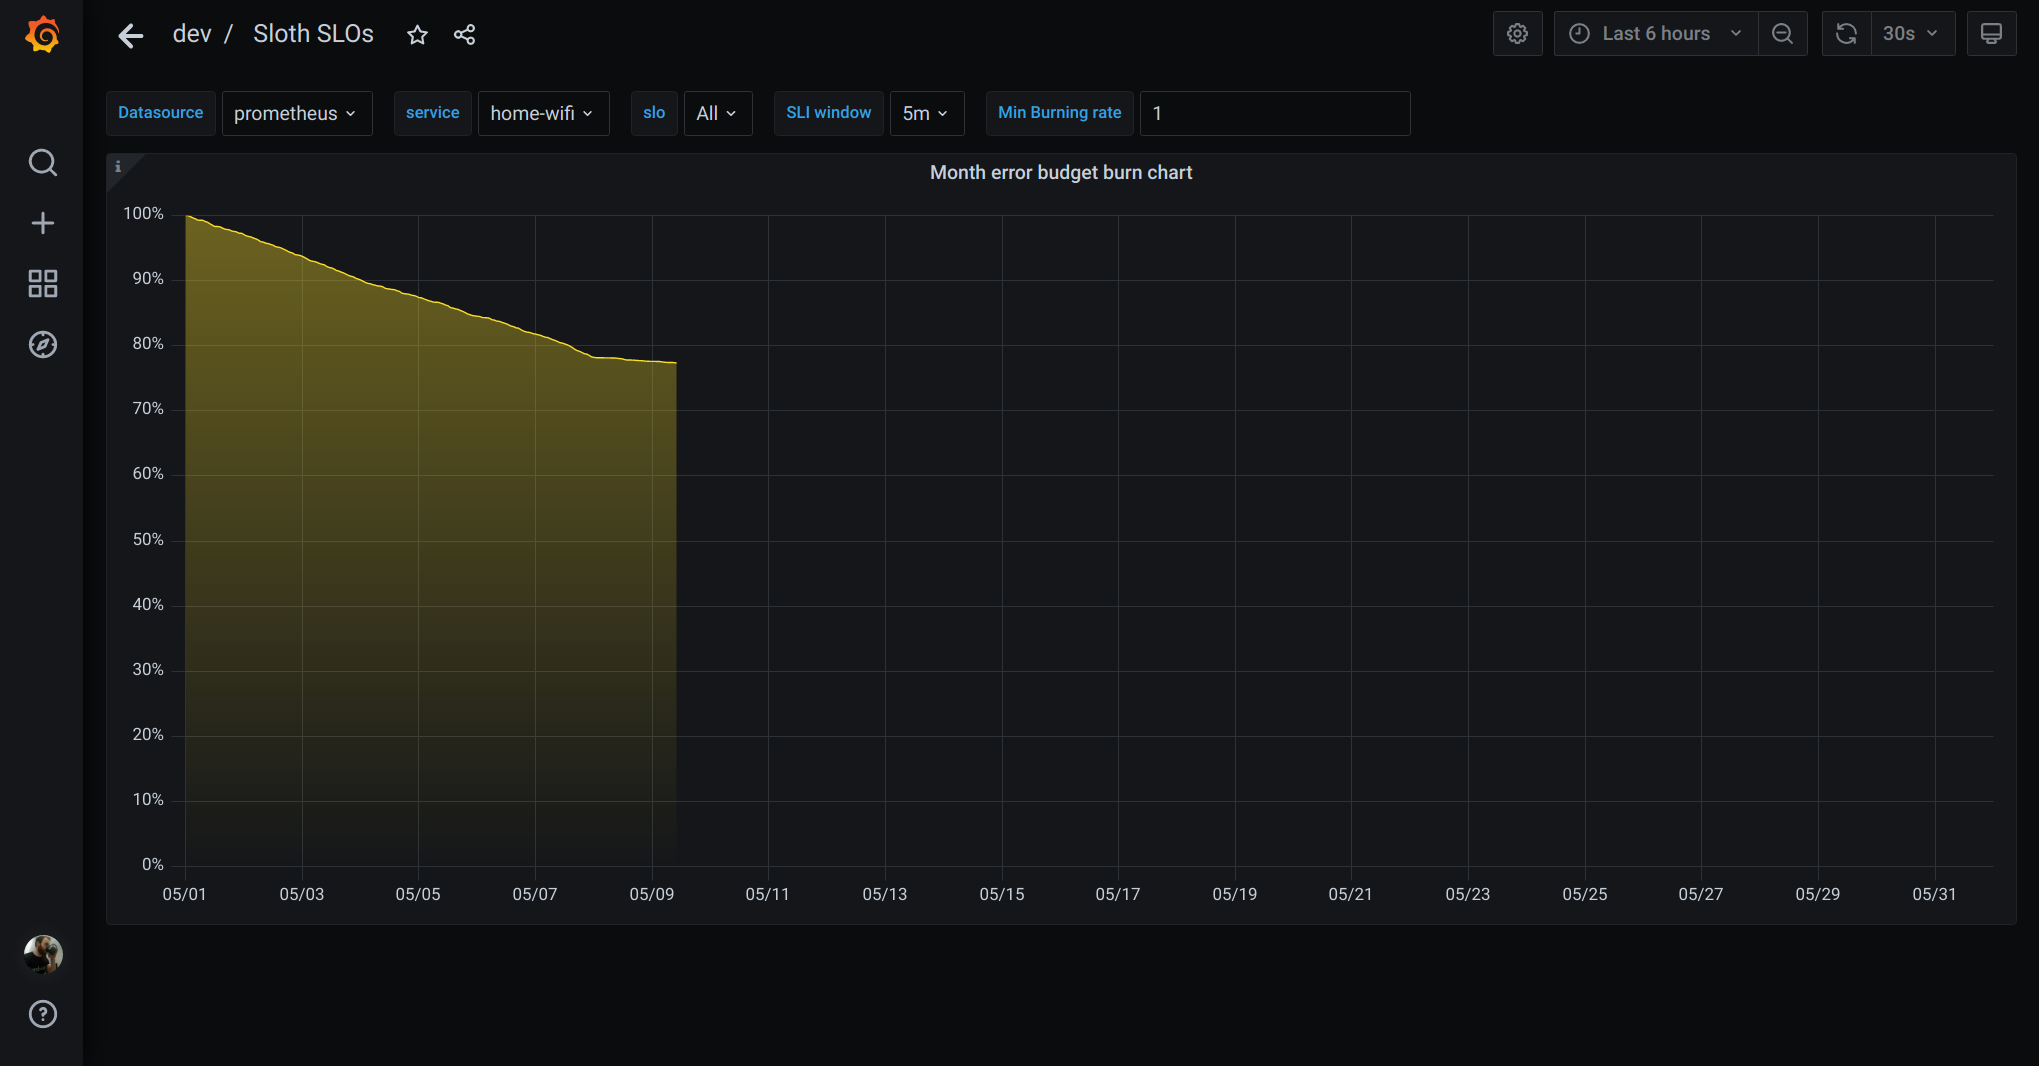
Task: Focus the Min Burning rate input
Action: point(1275,113)
